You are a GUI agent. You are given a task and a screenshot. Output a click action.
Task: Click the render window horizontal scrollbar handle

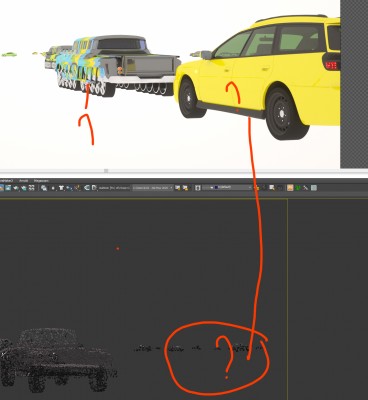[106, 171]
